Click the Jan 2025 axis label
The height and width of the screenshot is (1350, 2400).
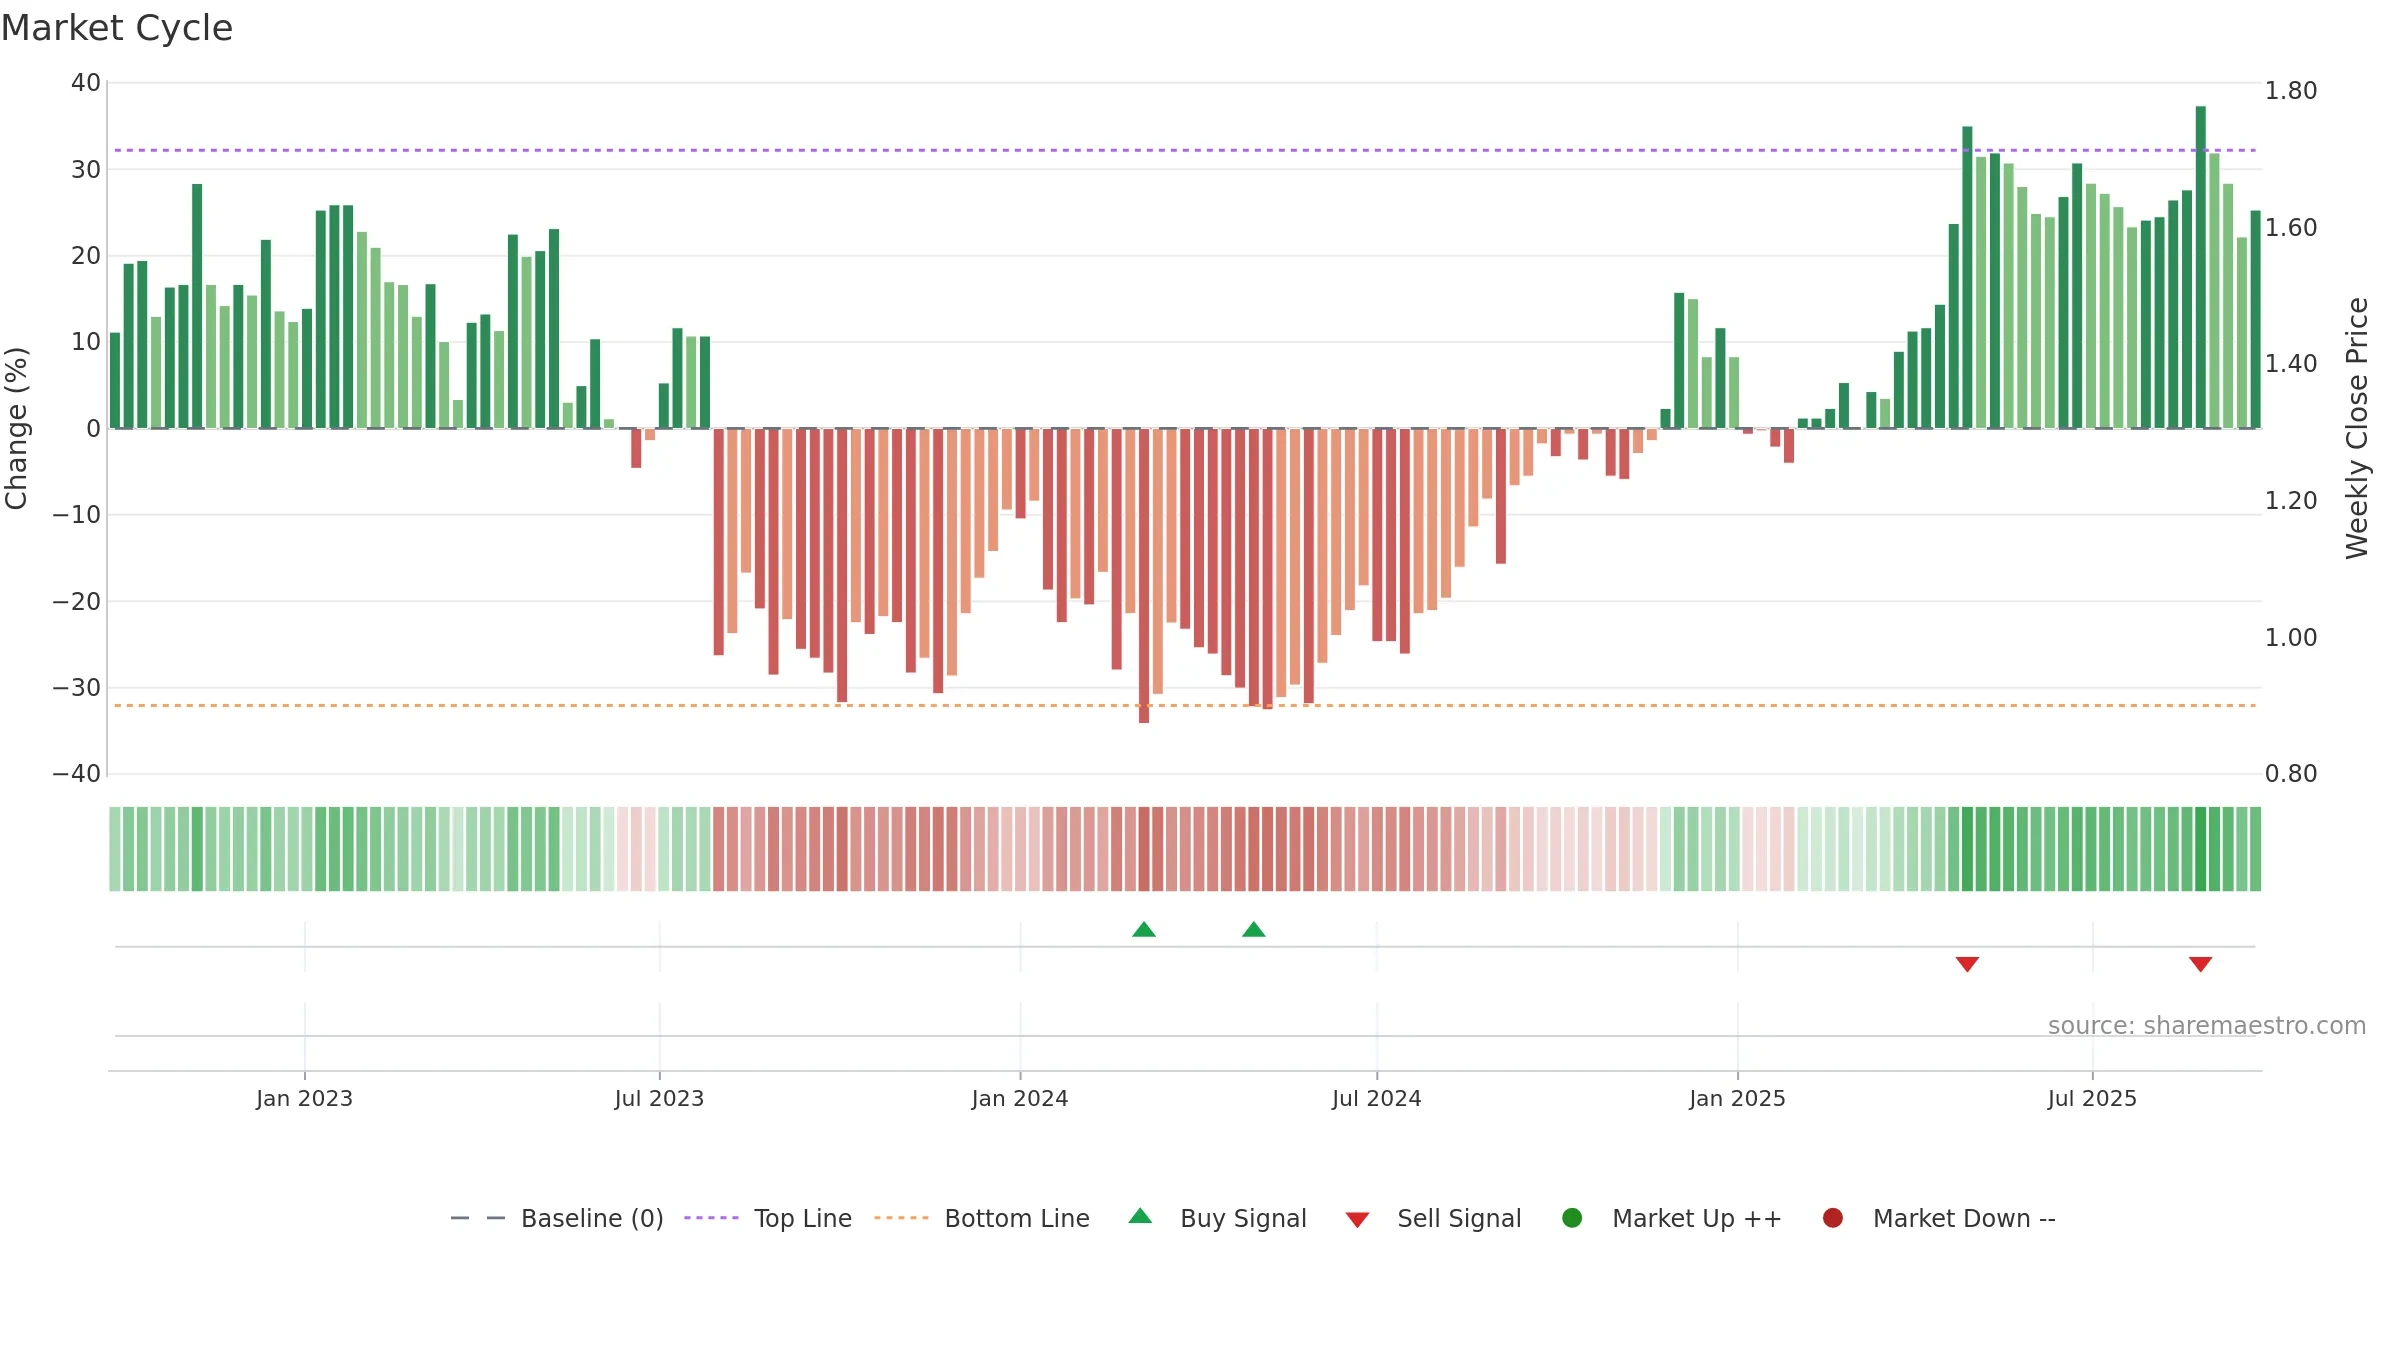coord(1737,1099)
